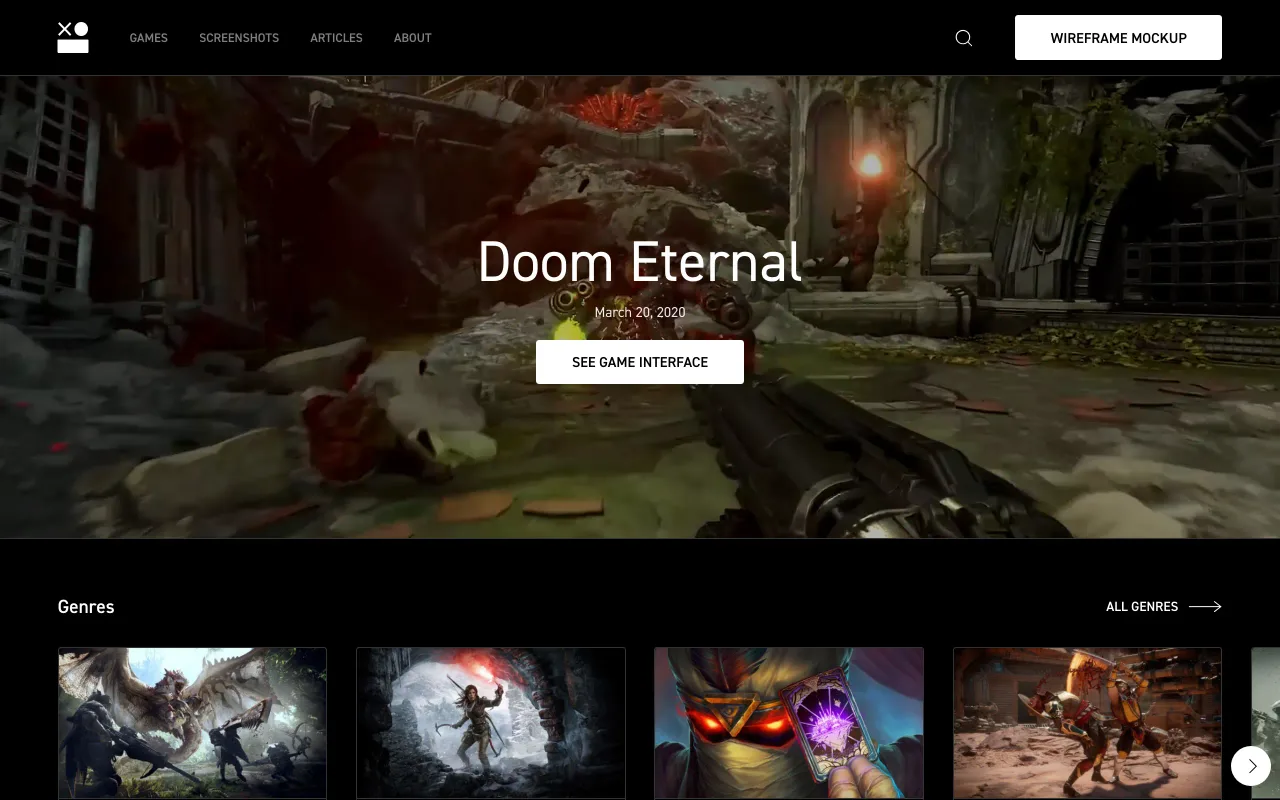This screenshot has width=1280, height=800.
Task: Click the site logo icon
Action: tap(73, 37)
